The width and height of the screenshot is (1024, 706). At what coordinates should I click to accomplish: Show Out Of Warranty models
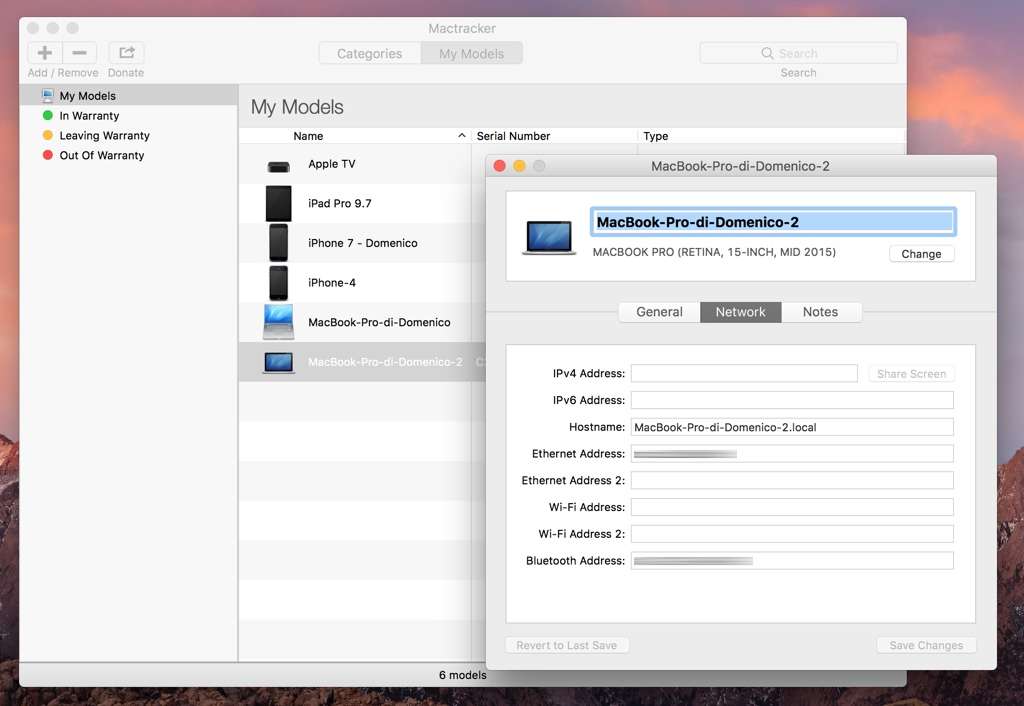click(x=101, y=156)
